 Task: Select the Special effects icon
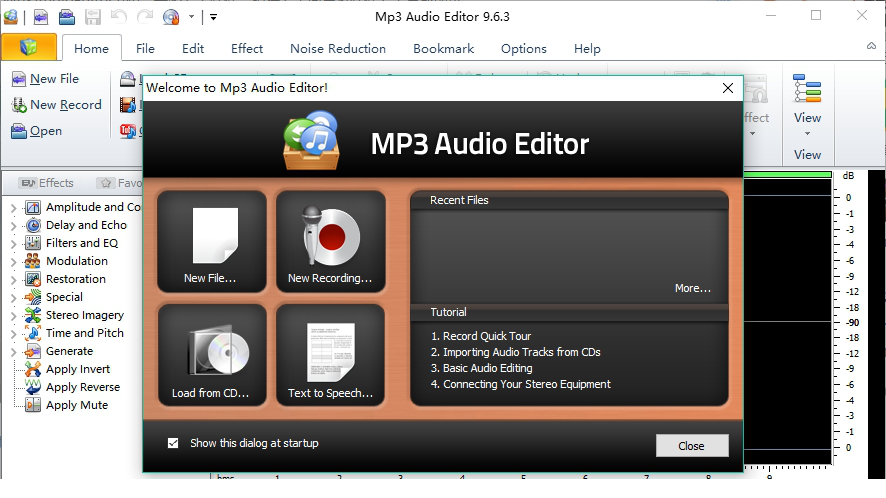(x=33, y=297)
